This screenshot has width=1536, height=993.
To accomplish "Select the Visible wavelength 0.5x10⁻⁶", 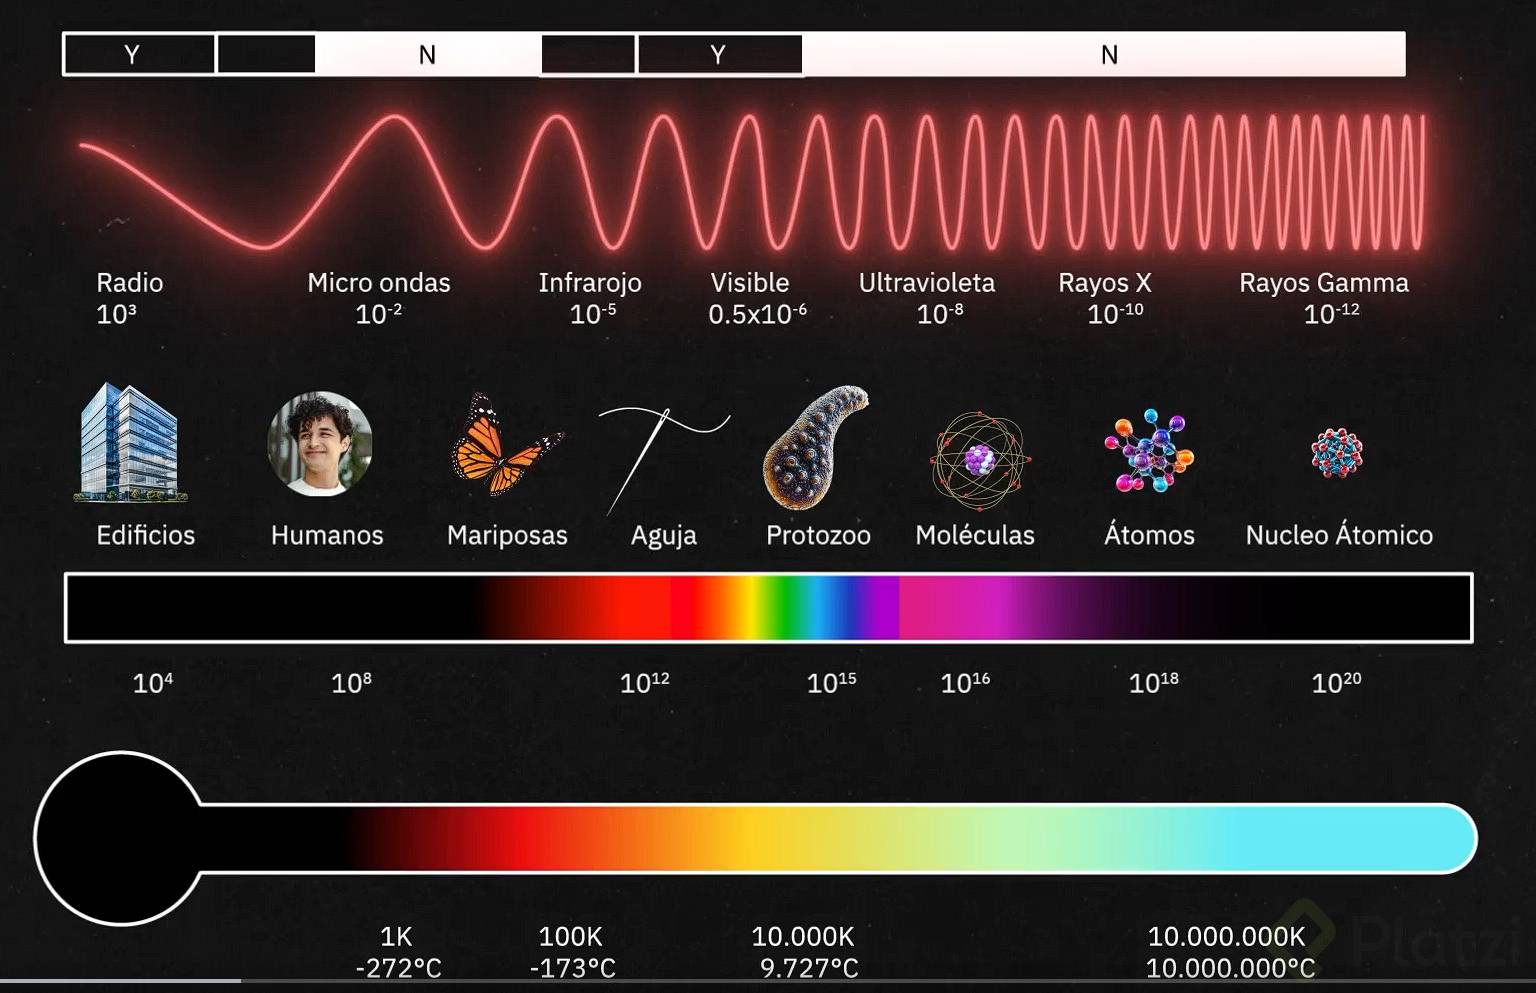I will 757,314.
